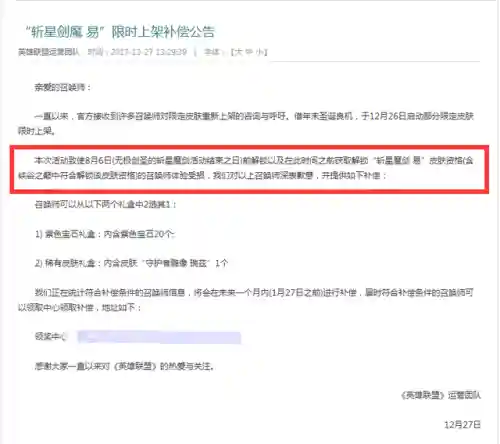500x444 pixels.
Task: Click option 1 紫色宝石礼盒 line
Action: 105,234
